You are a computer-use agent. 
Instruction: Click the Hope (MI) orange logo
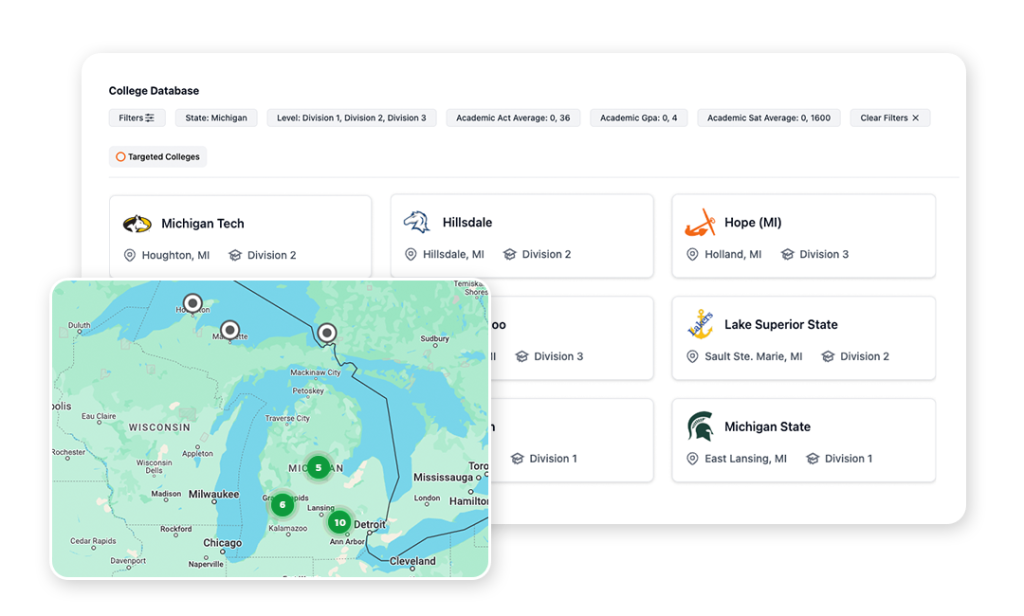pos(699,222)
